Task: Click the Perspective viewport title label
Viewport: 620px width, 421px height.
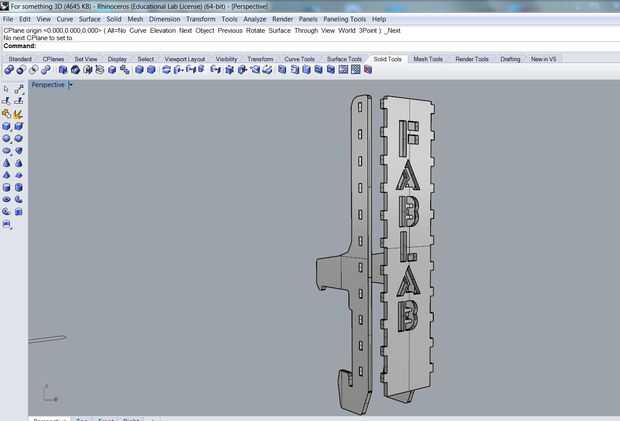Action: click(48, 85)
